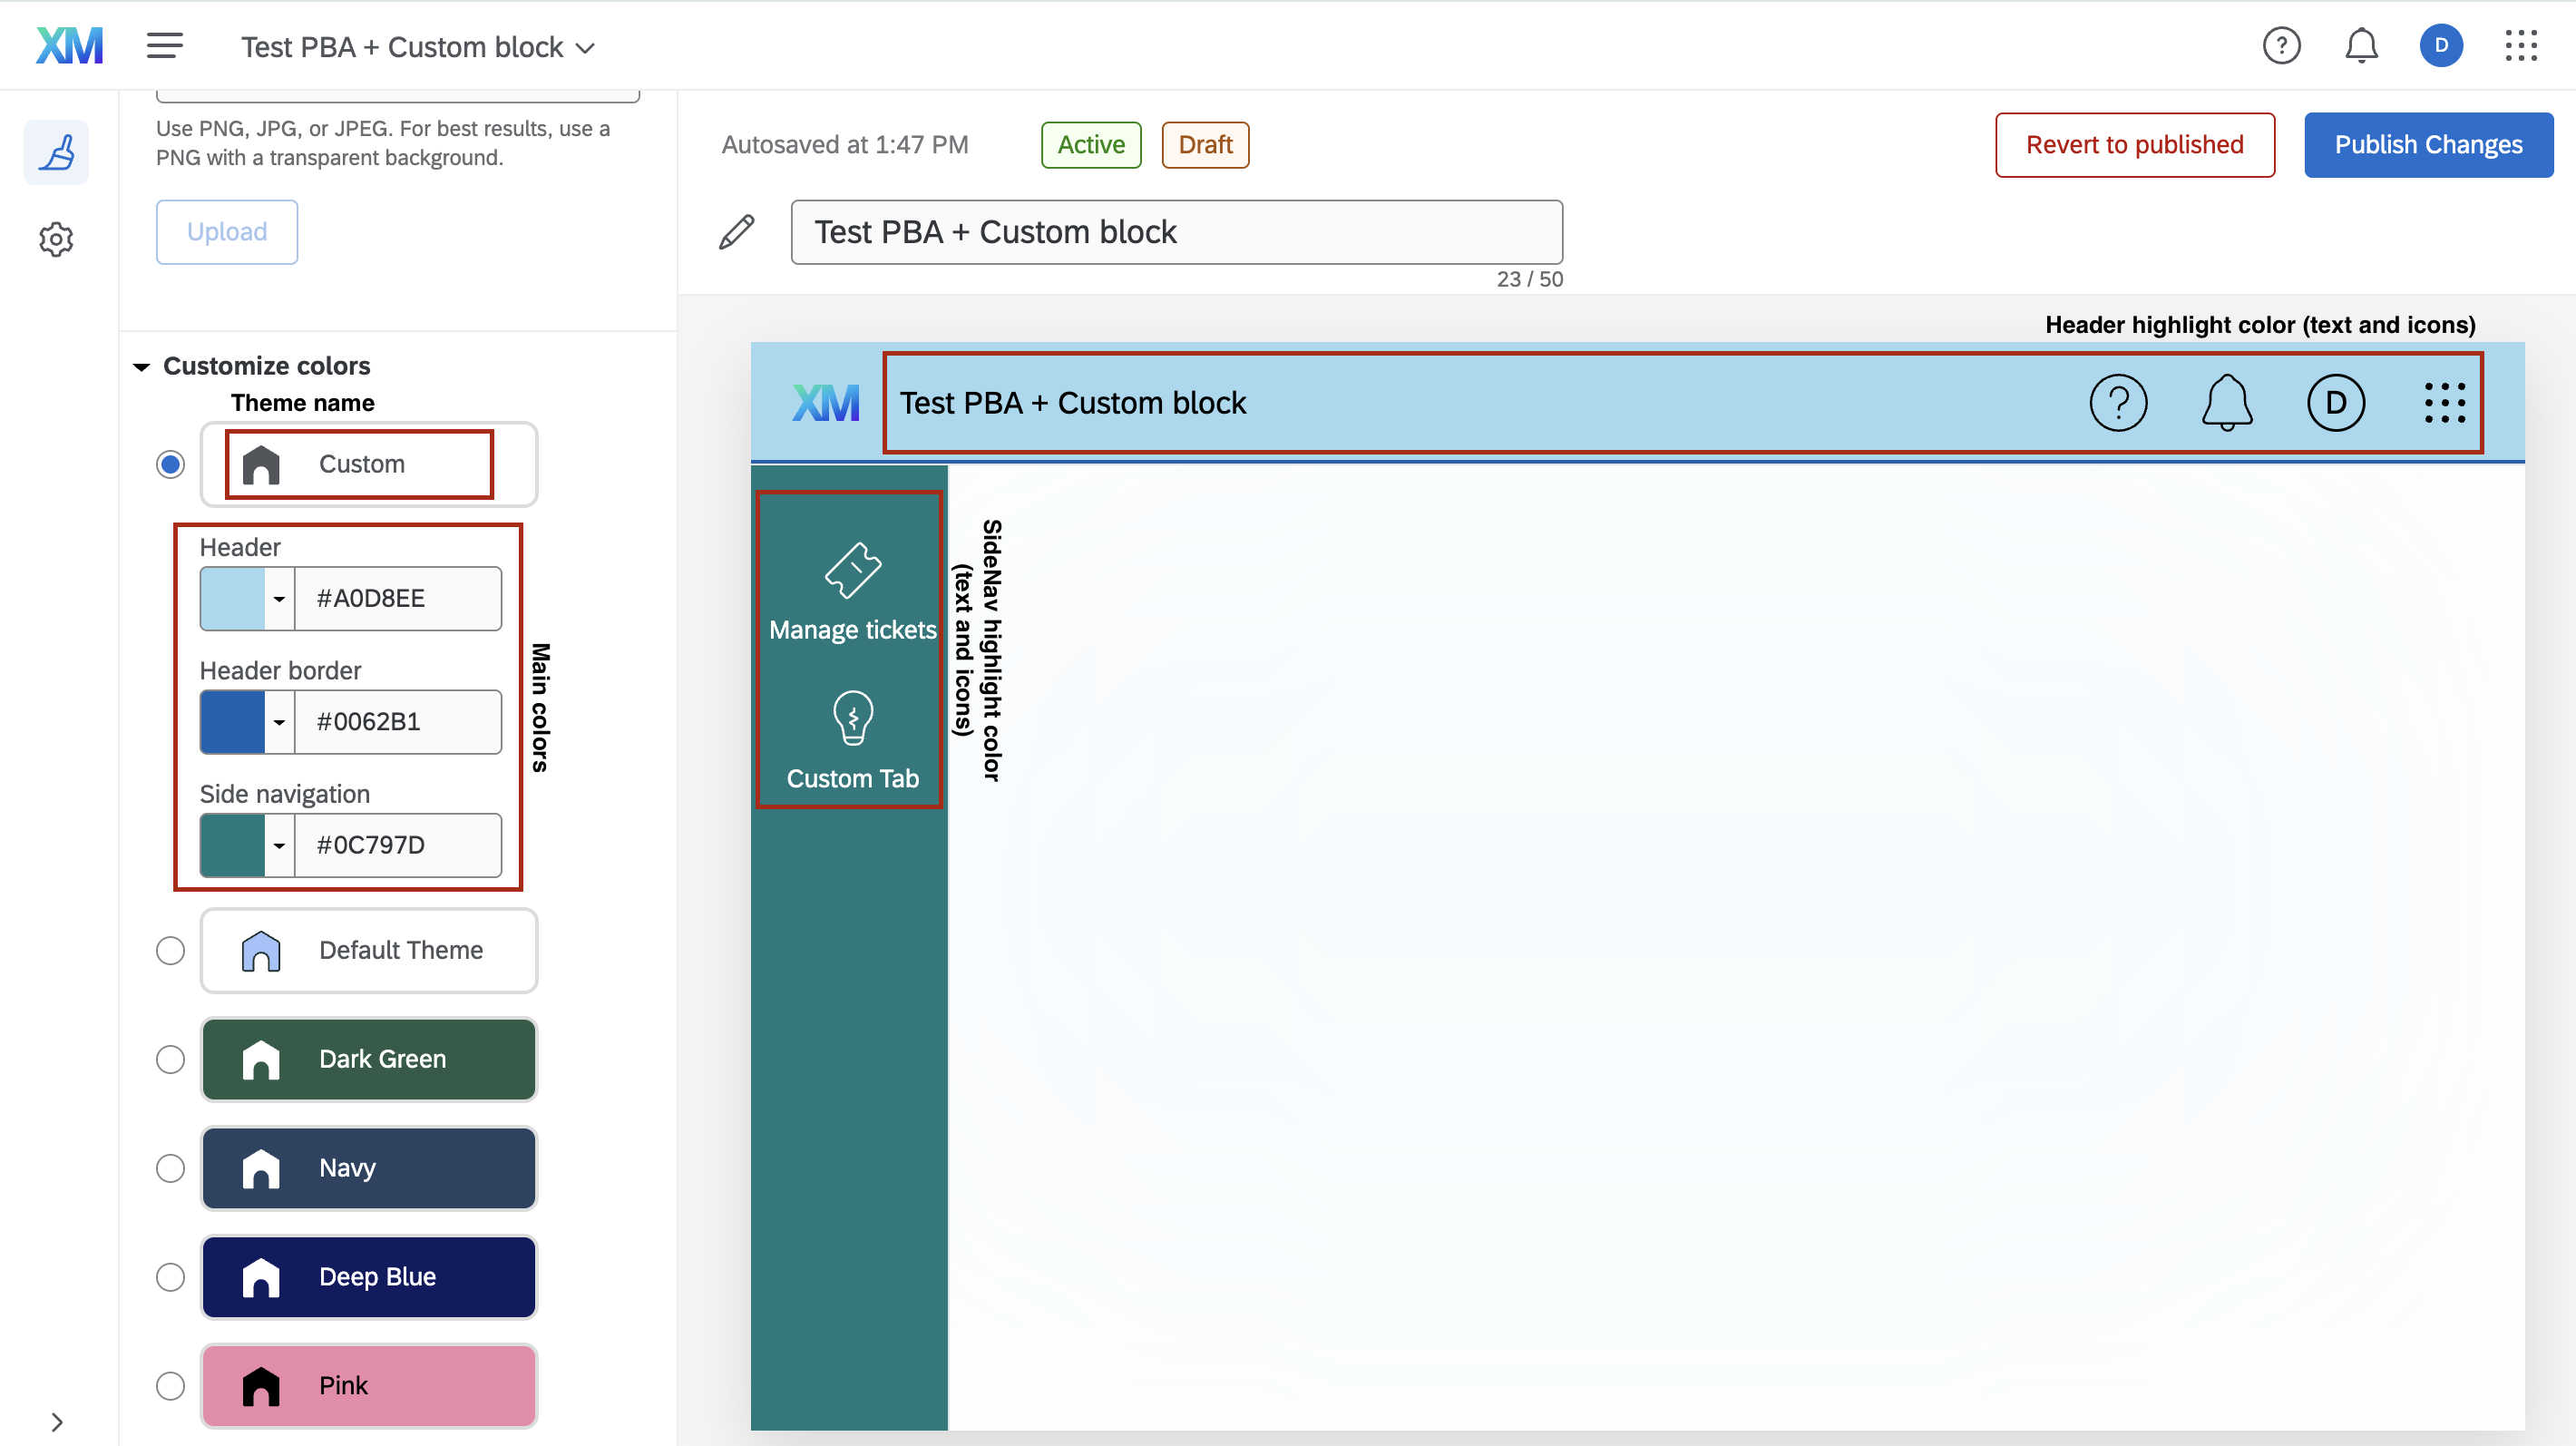The width and height of the screenshot is (2576, 1446).
Task: Select the Custom theme radio button
Action: [x=171, y=465]
